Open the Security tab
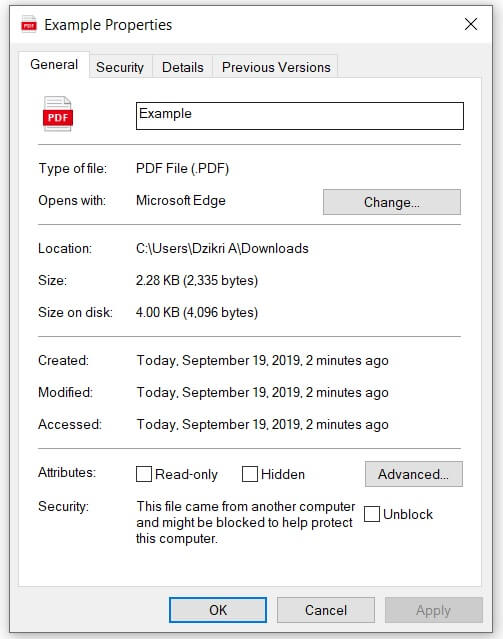This screenshot has width=503, height=639. (x=120, y=67)
